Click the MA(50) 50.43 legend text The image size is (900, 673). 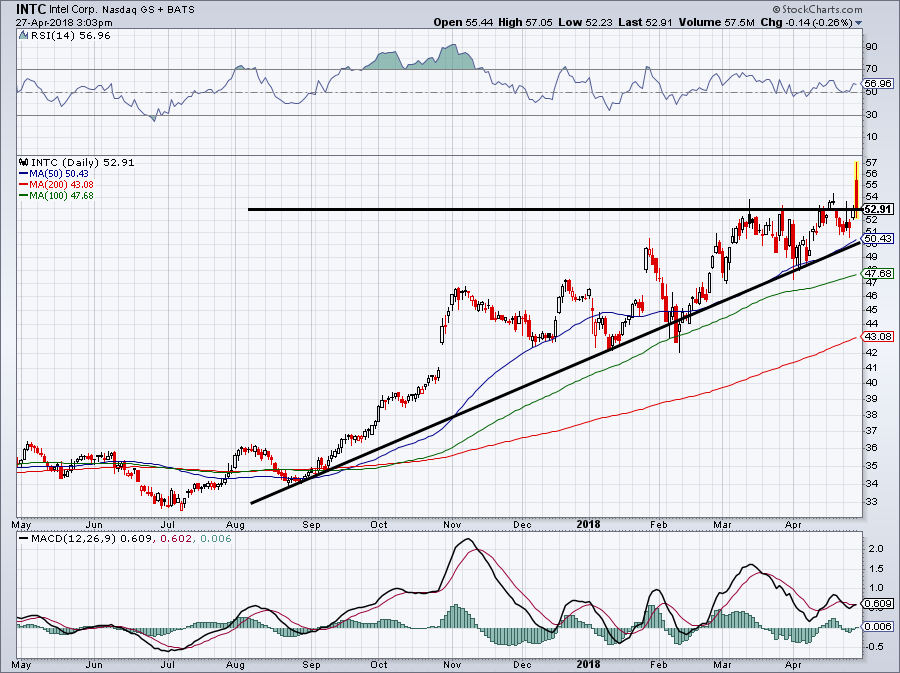tap(59, 173)
